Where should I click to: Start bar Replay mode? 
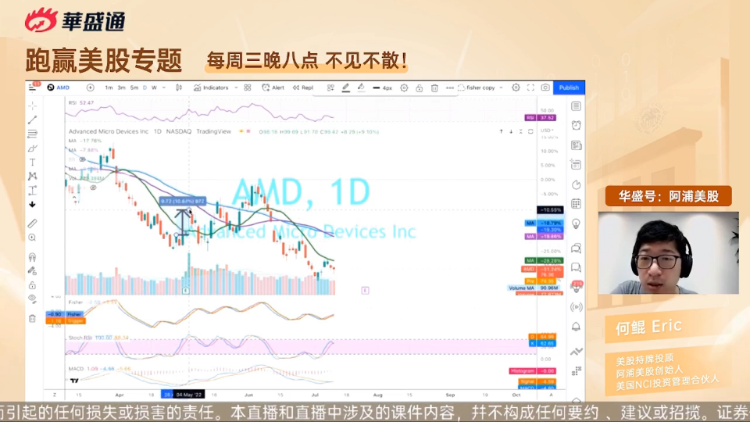(x=303, y=88)
